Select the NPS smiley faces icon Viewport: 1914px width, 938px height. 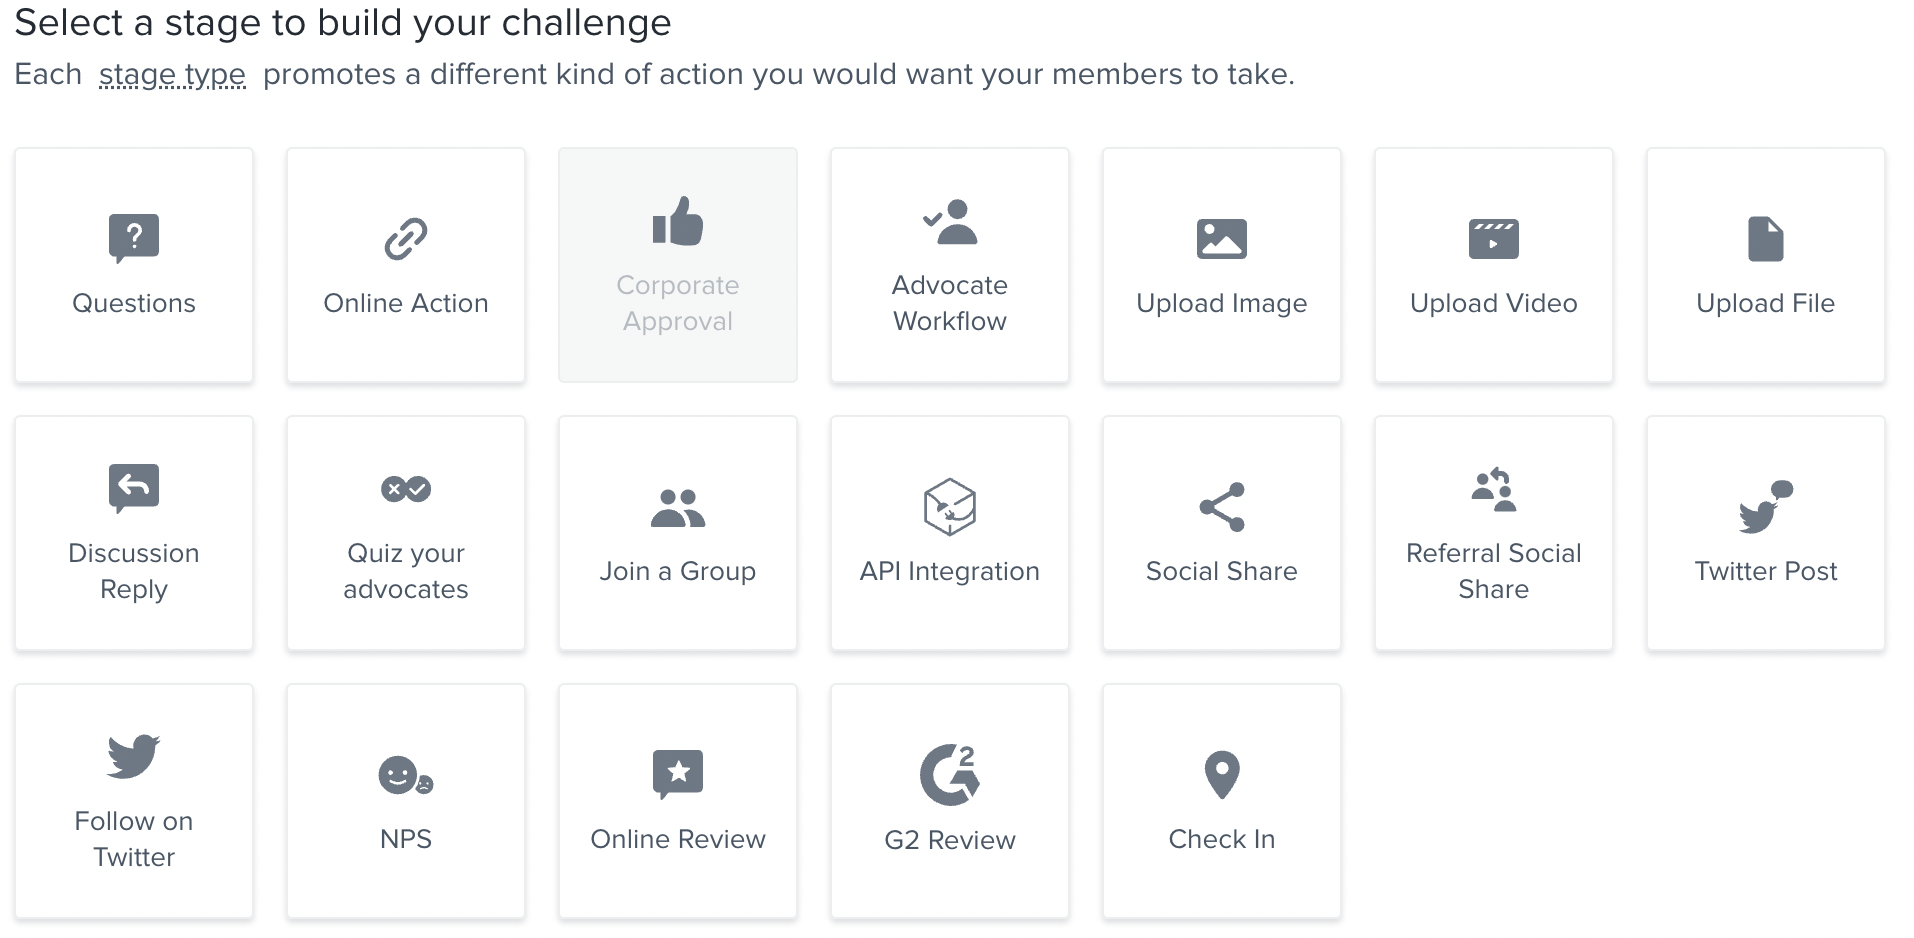[406, 775]
